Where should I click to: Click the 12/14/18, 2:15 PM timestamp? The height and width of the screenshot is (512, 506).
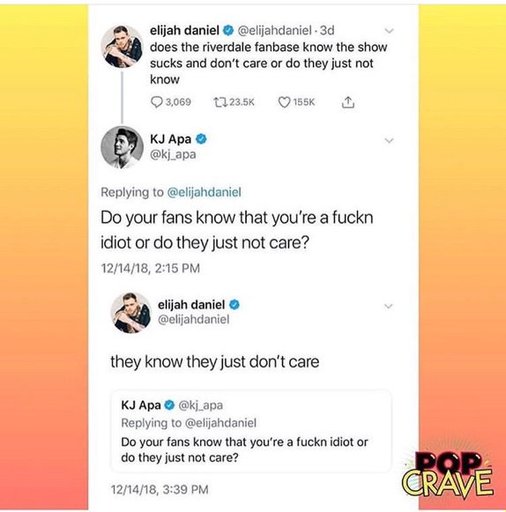[150, 268]
